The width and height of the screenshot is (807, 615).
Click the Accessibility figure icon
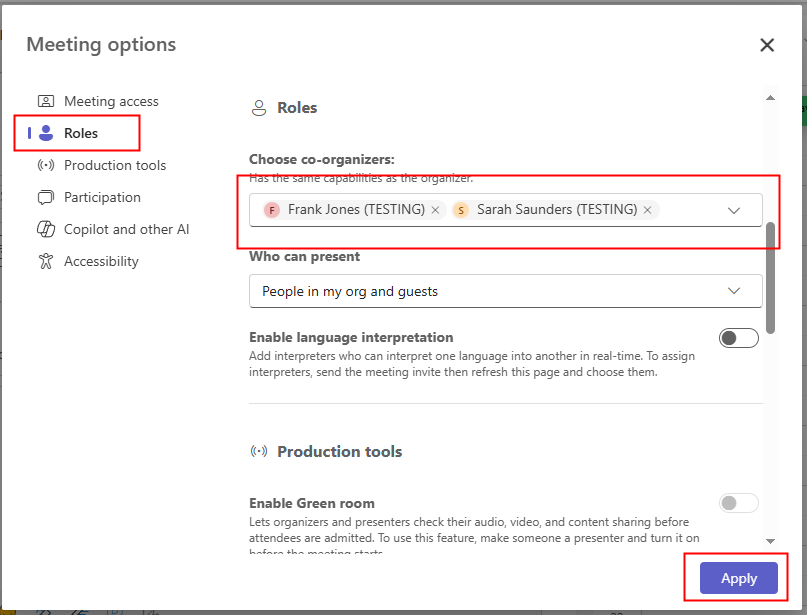[45, 261]
